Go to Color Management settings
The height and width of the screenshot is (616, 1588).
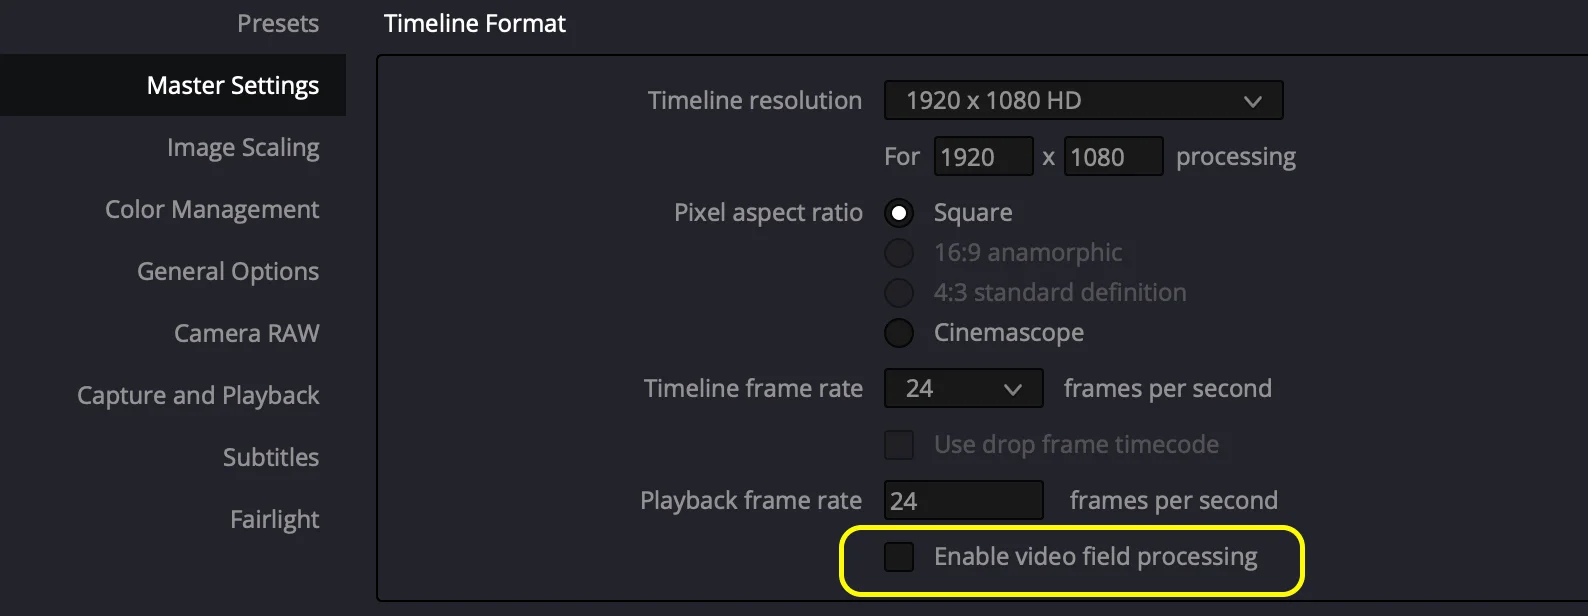click(x=212, y=210)
